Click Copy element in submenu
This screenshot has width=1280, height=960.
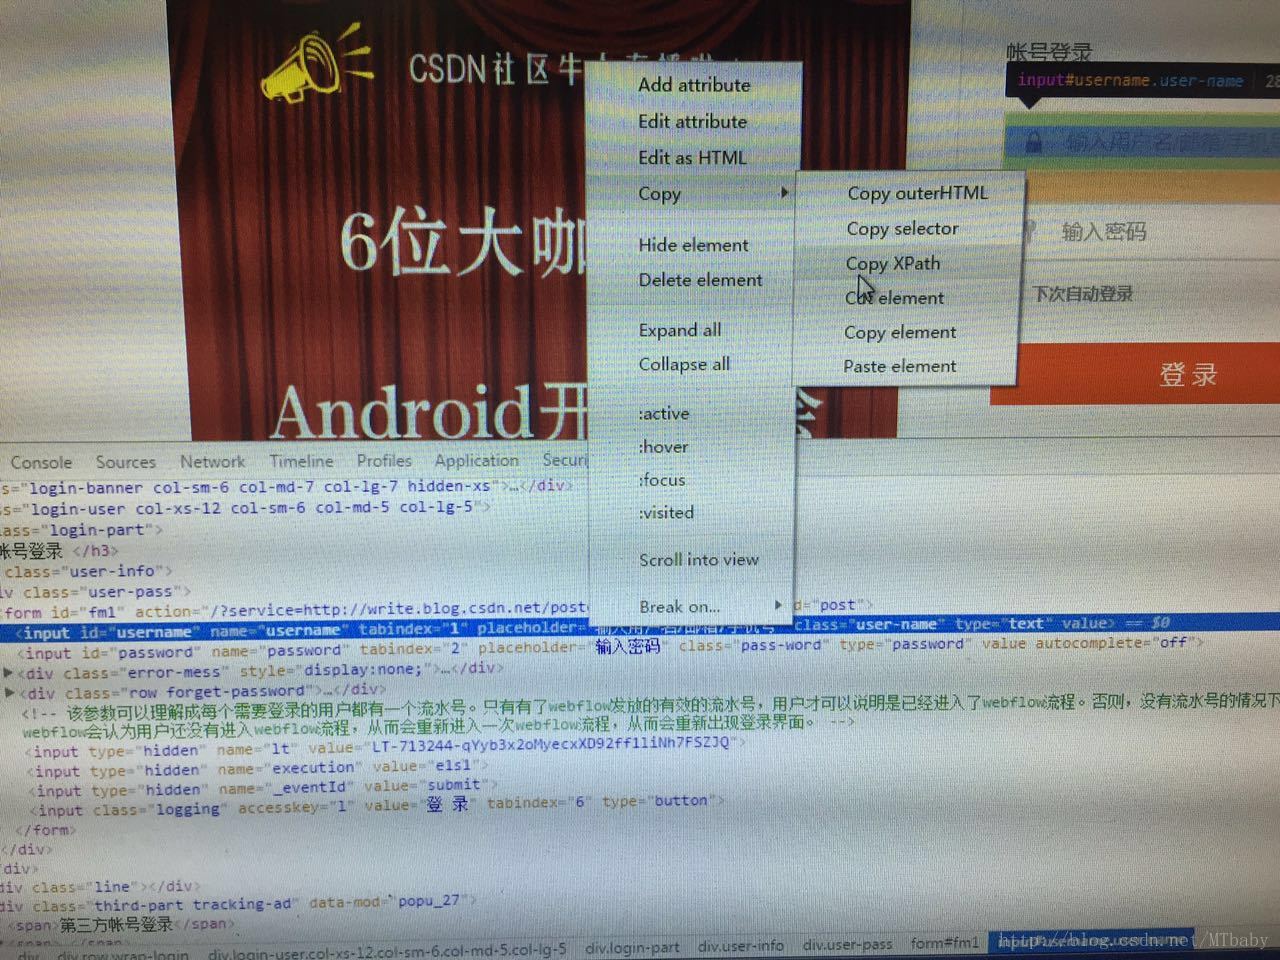click(x=900, y=332)
